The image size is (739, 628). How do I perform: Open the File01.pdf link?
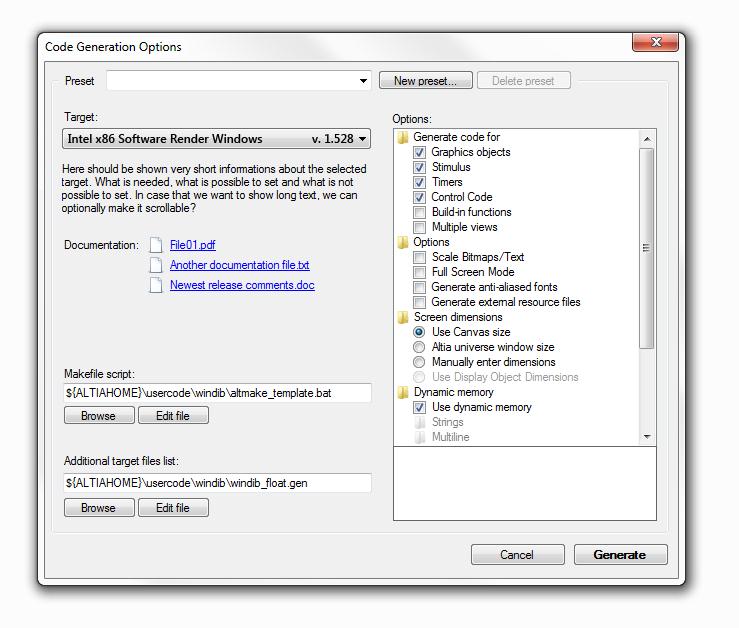tap(193, 245)
